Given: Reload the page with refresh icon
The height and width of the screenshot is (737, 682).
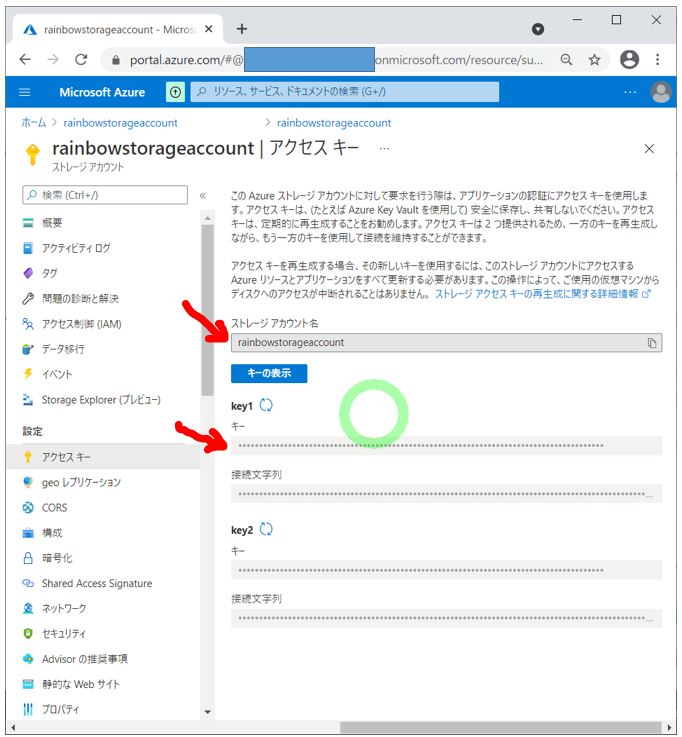Looking at the screenshot, I should point(81,60).
